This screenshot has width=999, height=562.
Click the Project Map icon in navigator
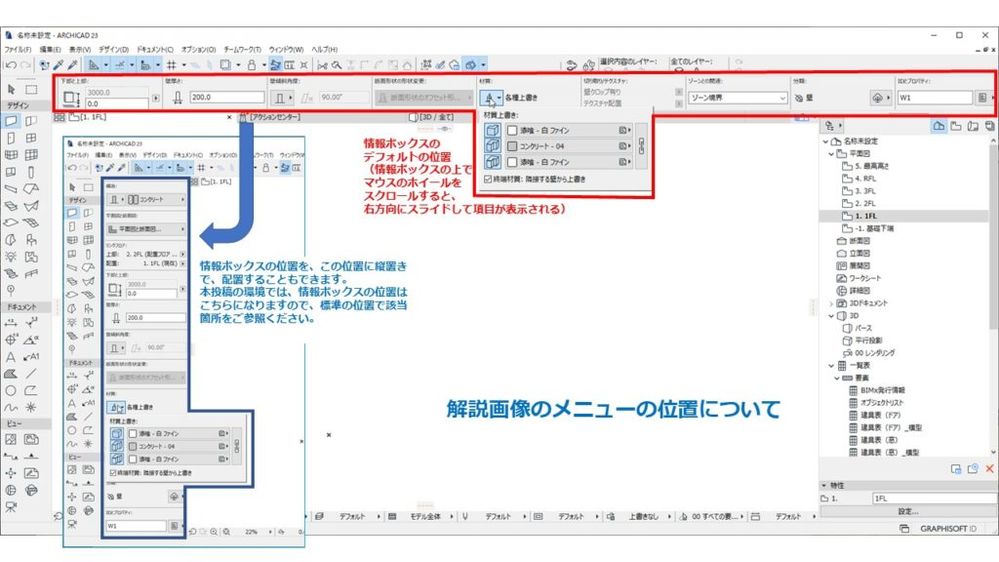(x=939, y=126)
